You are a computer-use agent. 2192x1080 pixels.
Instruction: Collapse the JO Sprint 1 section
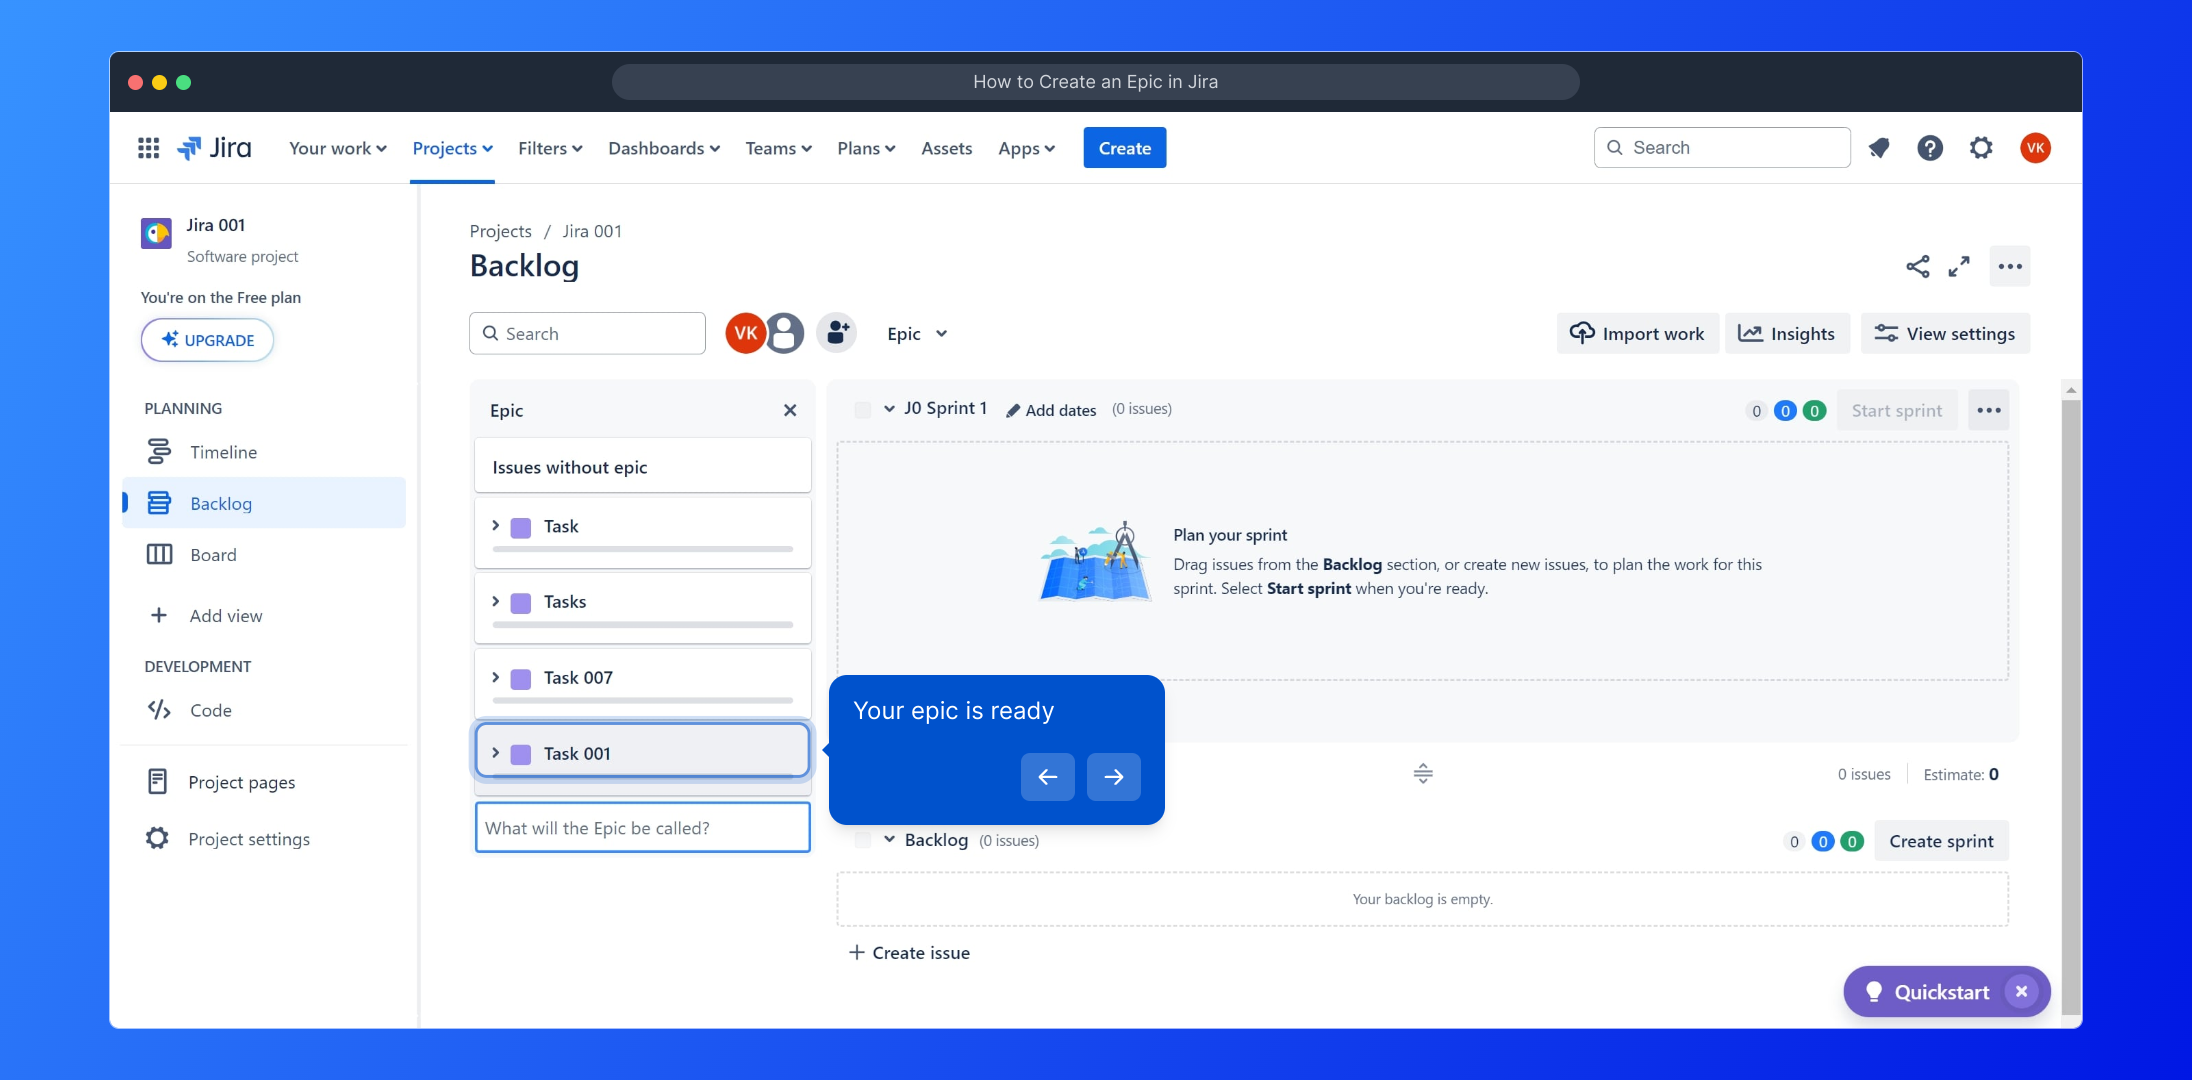pyautogui.click(x=889, y=408)
